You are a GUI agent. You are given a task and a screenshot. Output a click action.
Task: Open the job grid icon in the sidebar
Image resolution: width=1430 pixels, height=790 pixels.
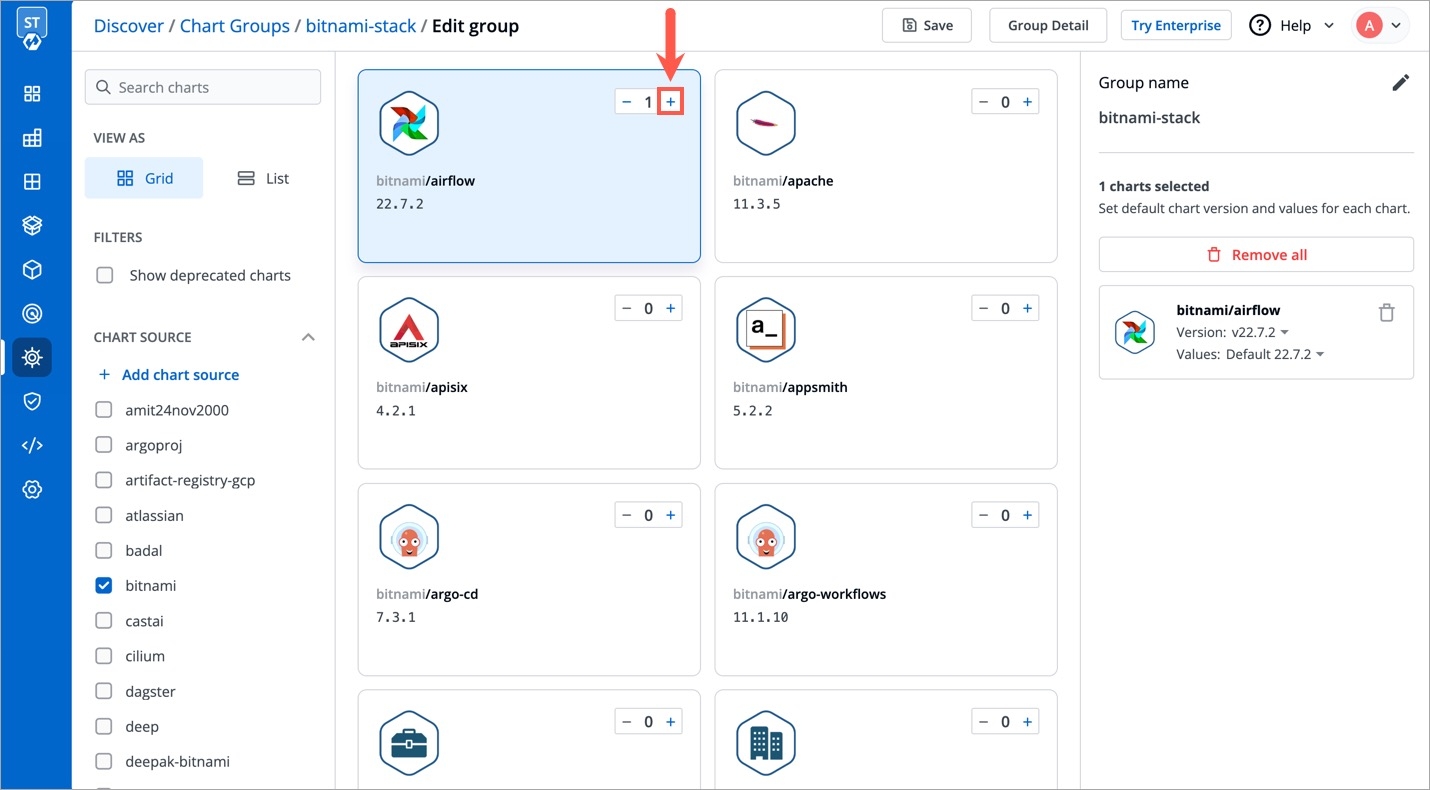pyautogui.click(x=32, y=138)
